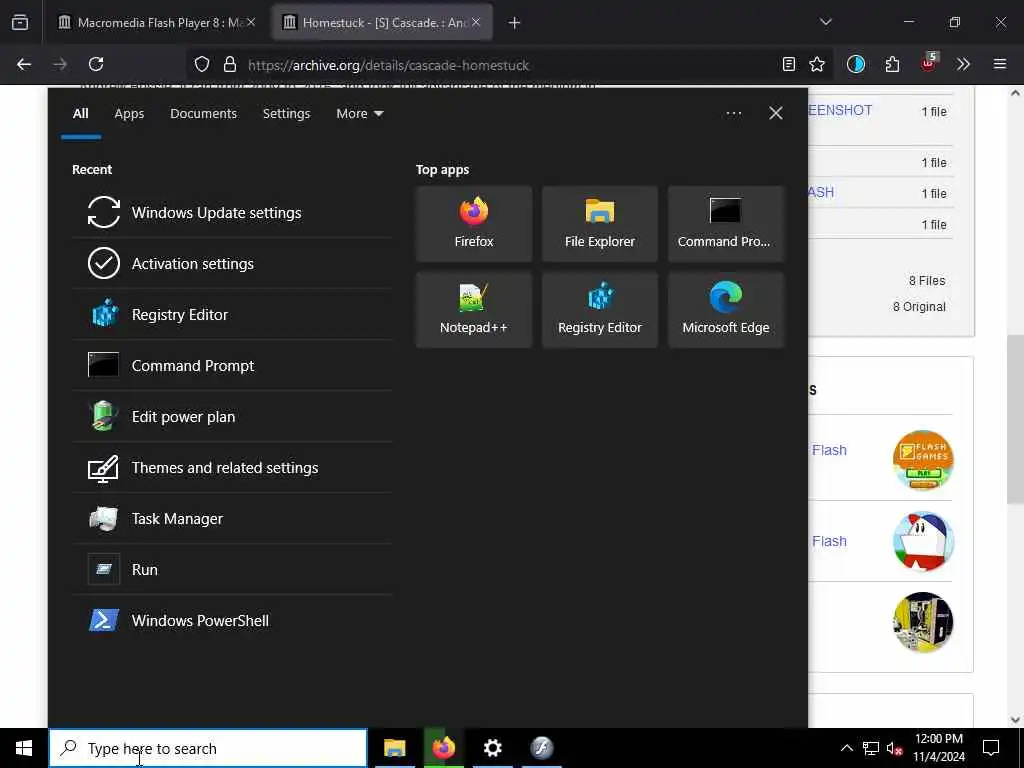Screen dimensions: 1024x768
Task: Open Themes and related settings
Action: (x=232, y=467)
